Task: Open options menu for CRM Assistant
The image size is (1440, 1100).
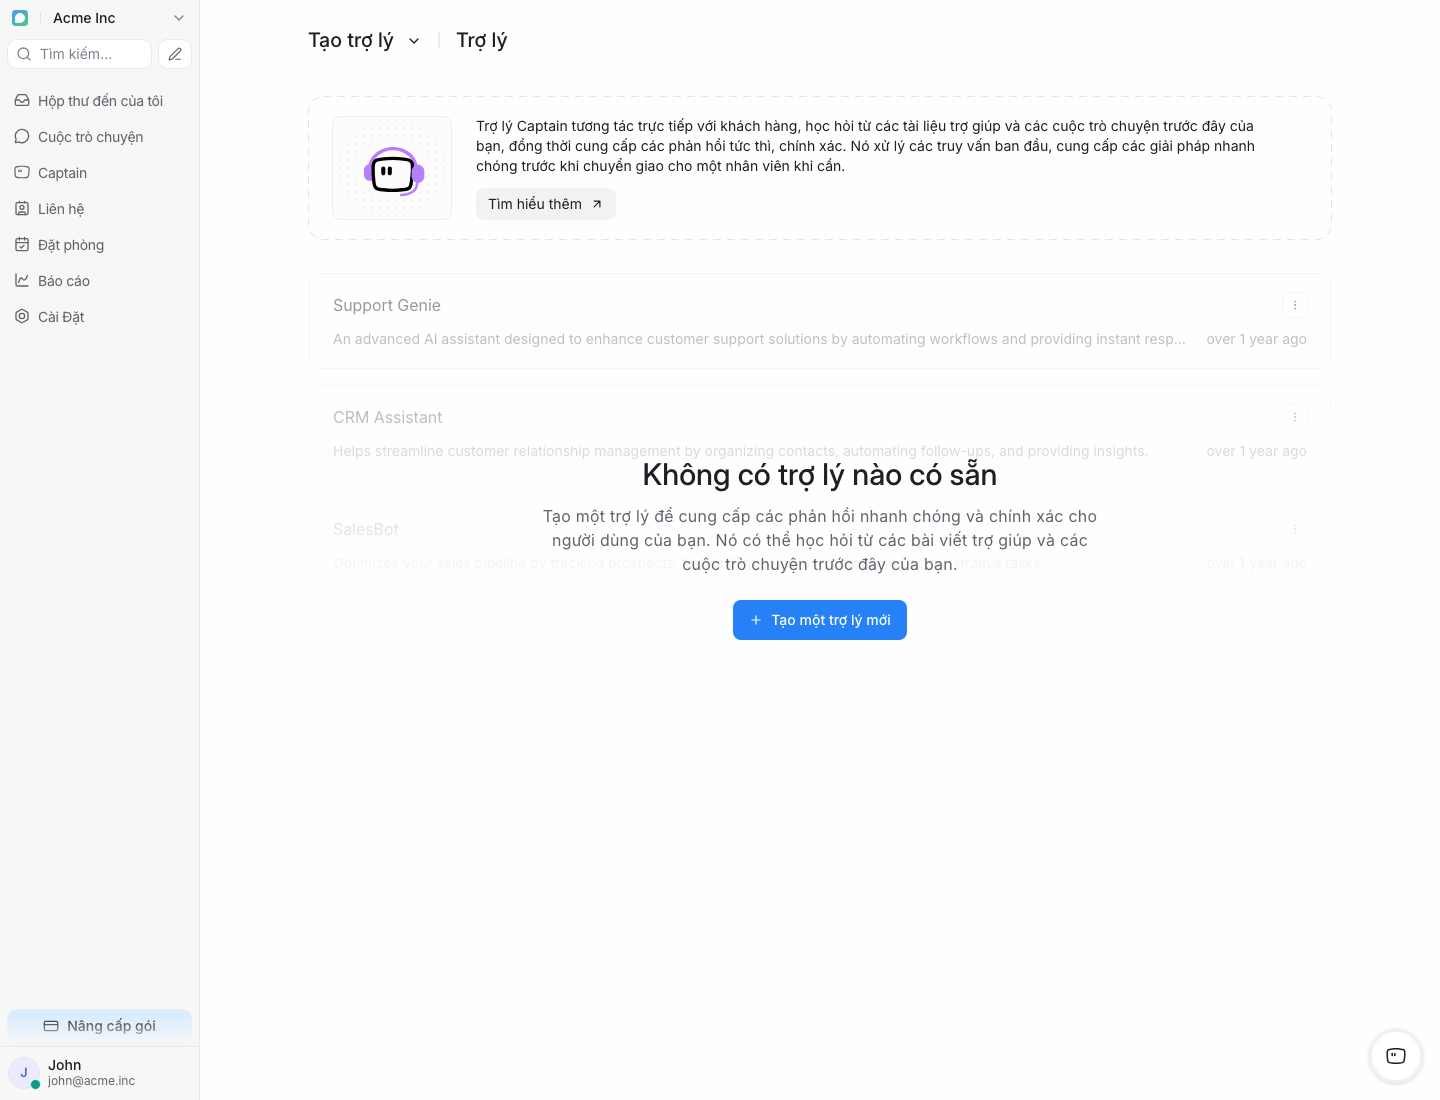Action: click(1294, 417)
